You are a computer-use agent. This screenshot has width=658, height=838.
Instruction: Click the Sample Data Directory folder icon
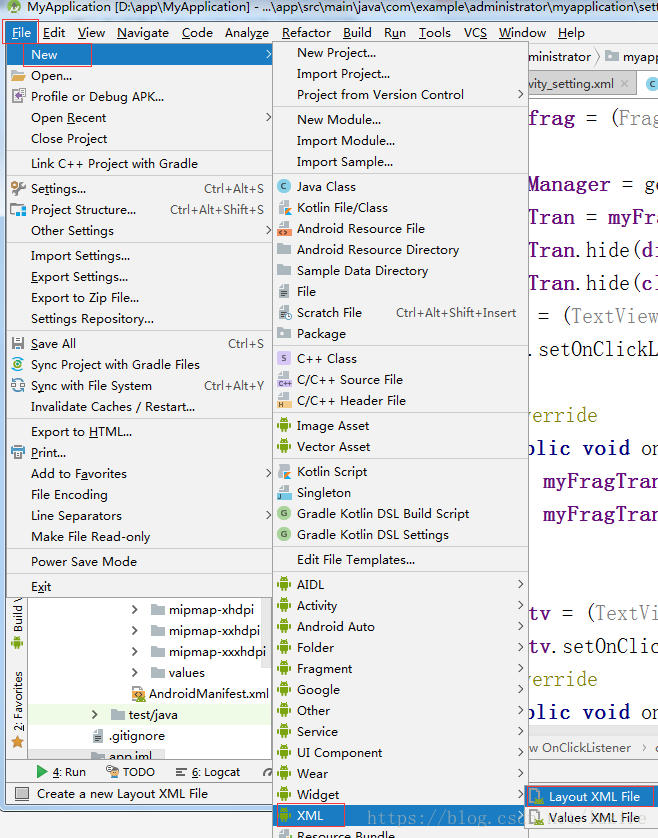tap(284, 270)
